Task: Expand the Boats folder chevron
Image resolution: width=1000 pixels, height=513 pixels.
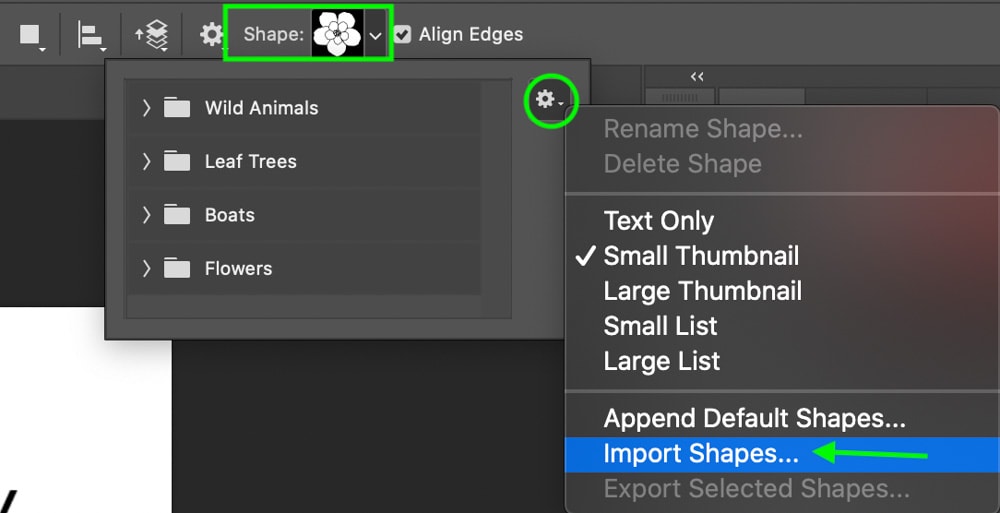Action: pos(146,215)
